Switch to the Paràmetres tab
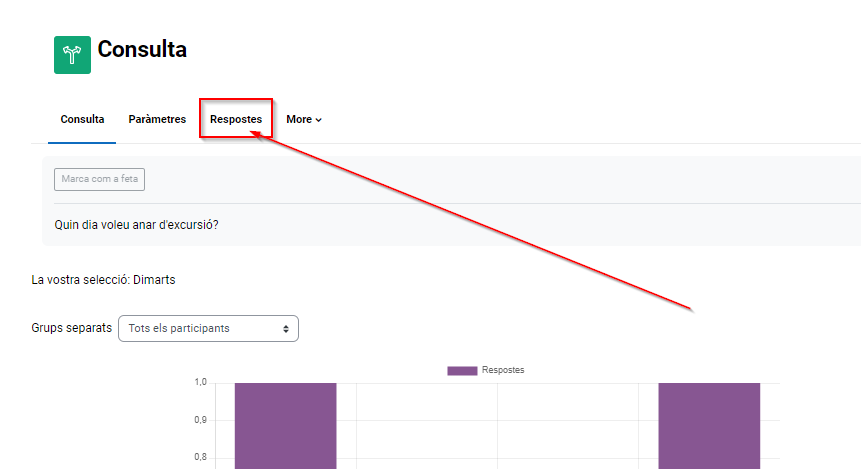 click(157, 119)
